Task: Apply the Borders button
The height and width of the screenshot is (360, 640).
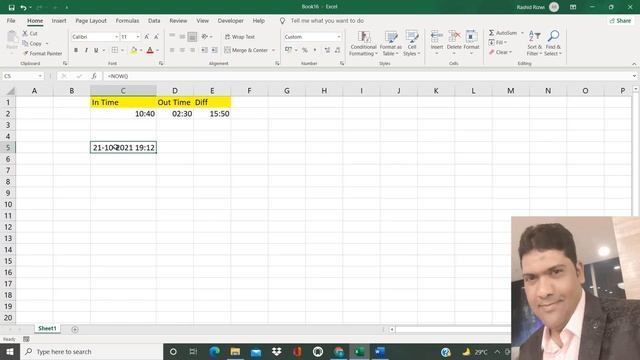Action: point(115,50)
